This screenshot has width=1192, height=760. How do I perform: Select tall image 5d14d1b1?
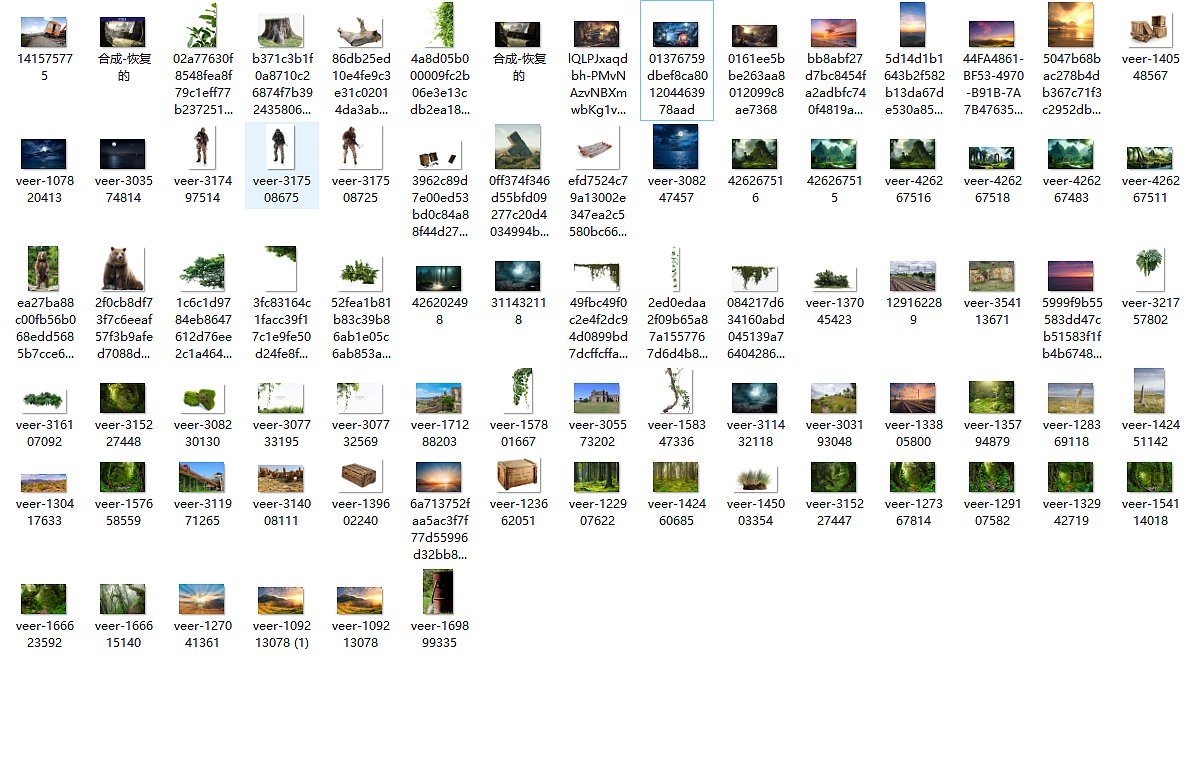pos(913,25)
